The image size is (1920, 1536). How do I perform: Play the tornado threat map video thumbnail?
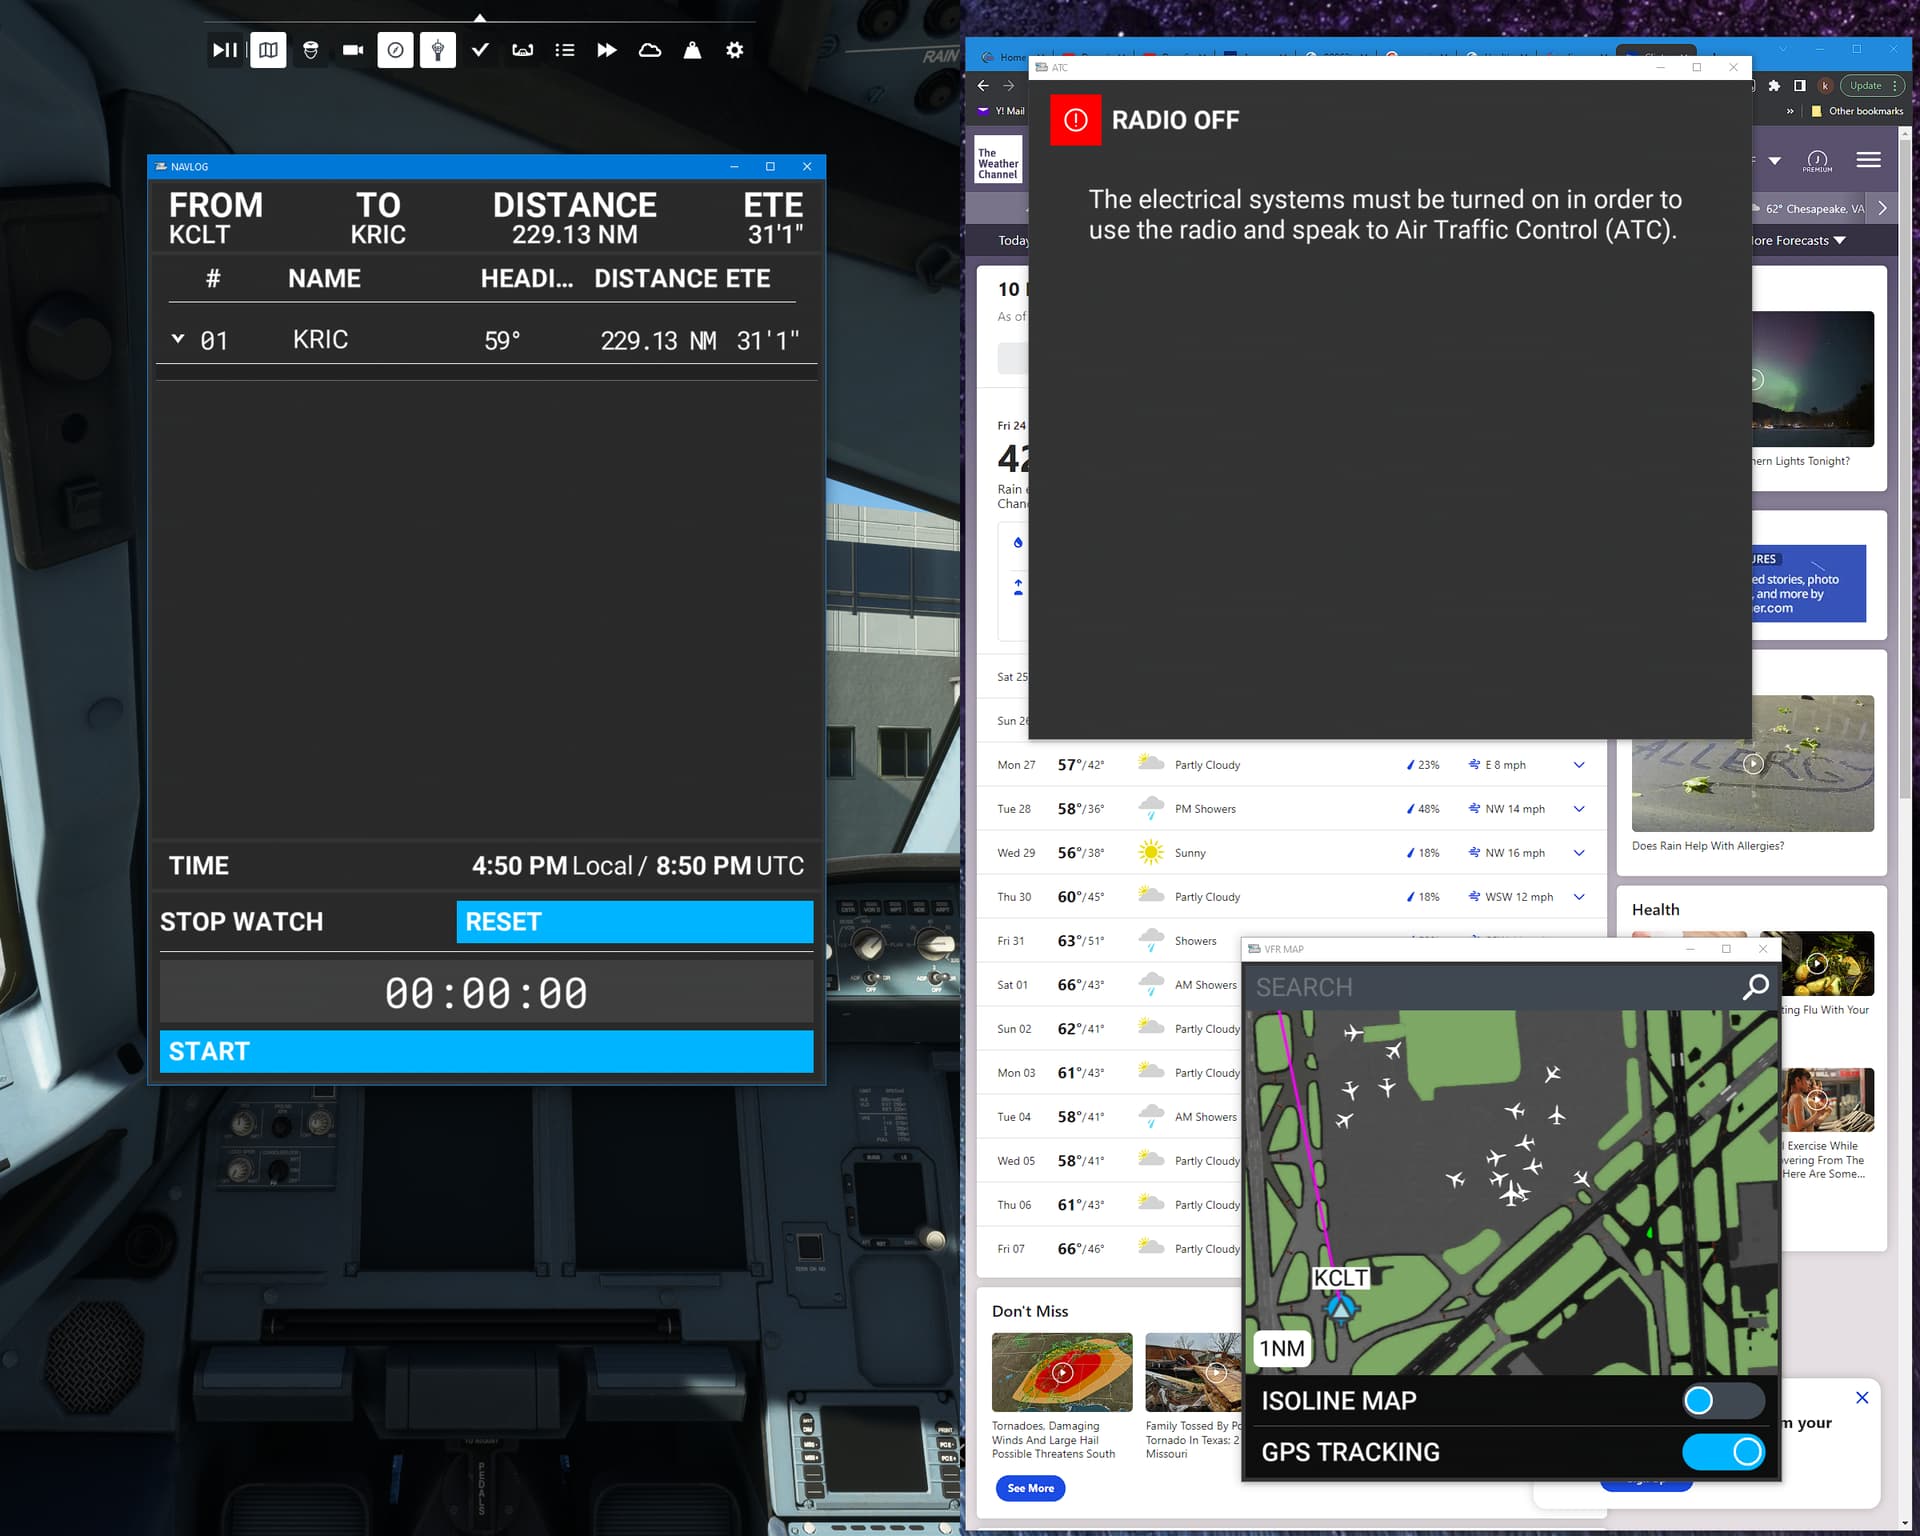(x=1062, y=1372)
